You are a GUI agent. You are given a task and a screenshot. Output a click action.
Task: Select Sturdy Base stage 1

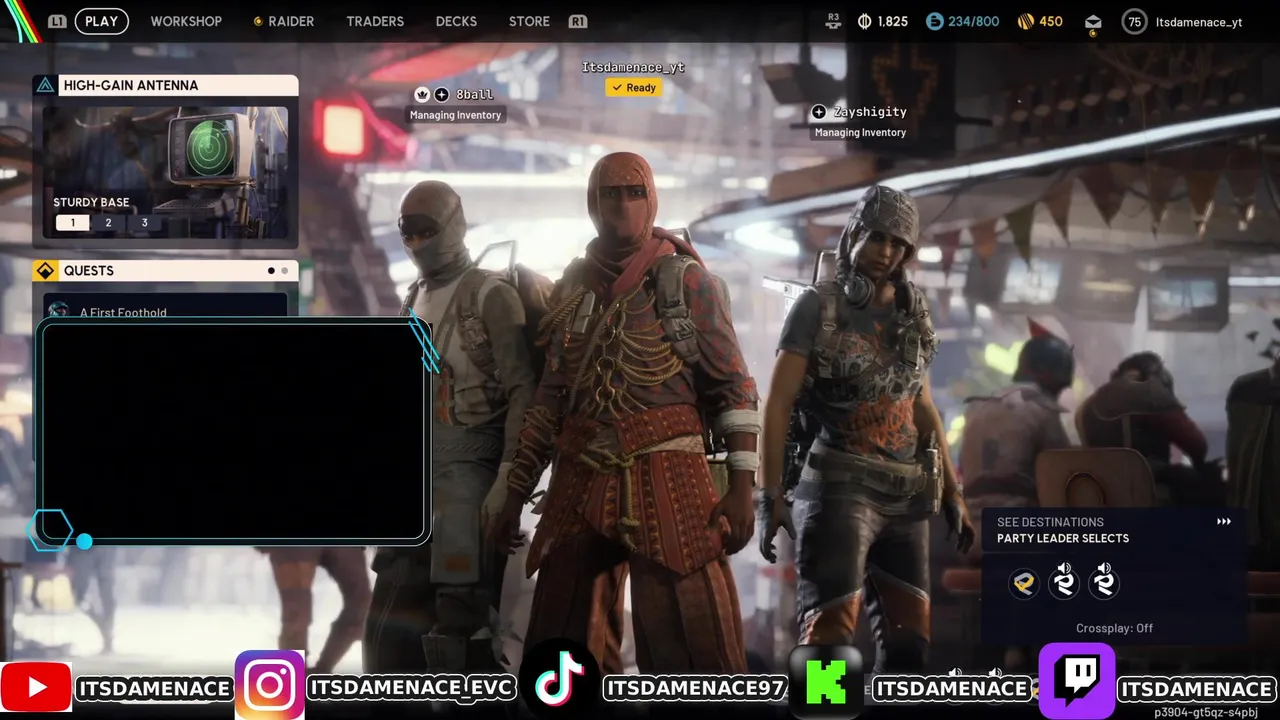point(72,223)
